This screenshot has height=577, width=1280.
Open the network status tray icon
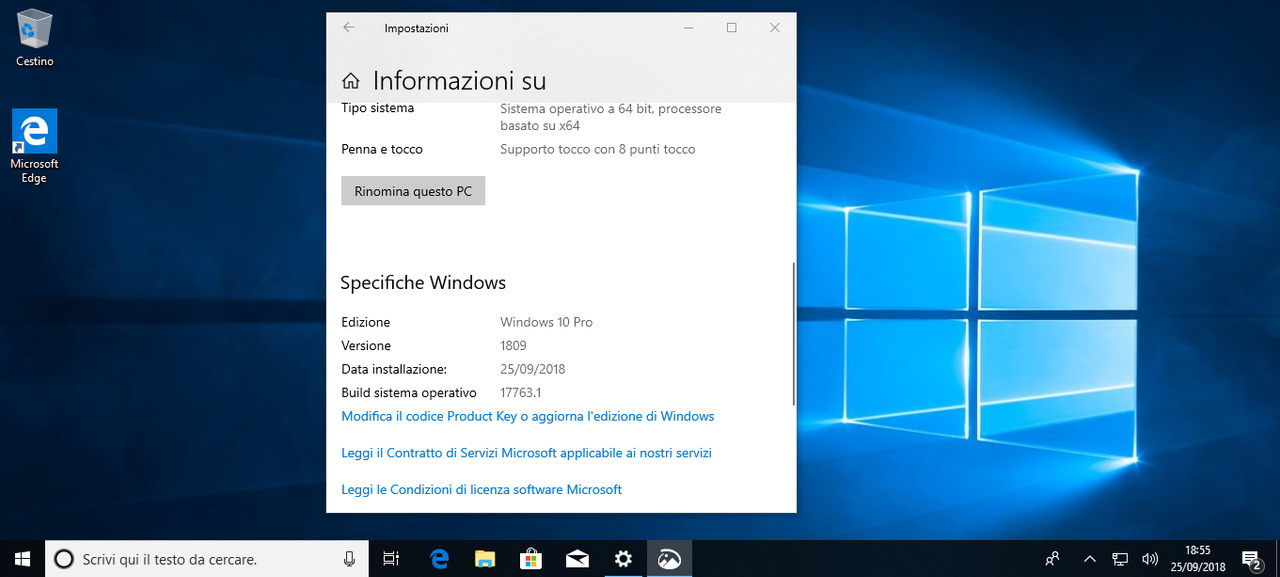(1121, 560)
